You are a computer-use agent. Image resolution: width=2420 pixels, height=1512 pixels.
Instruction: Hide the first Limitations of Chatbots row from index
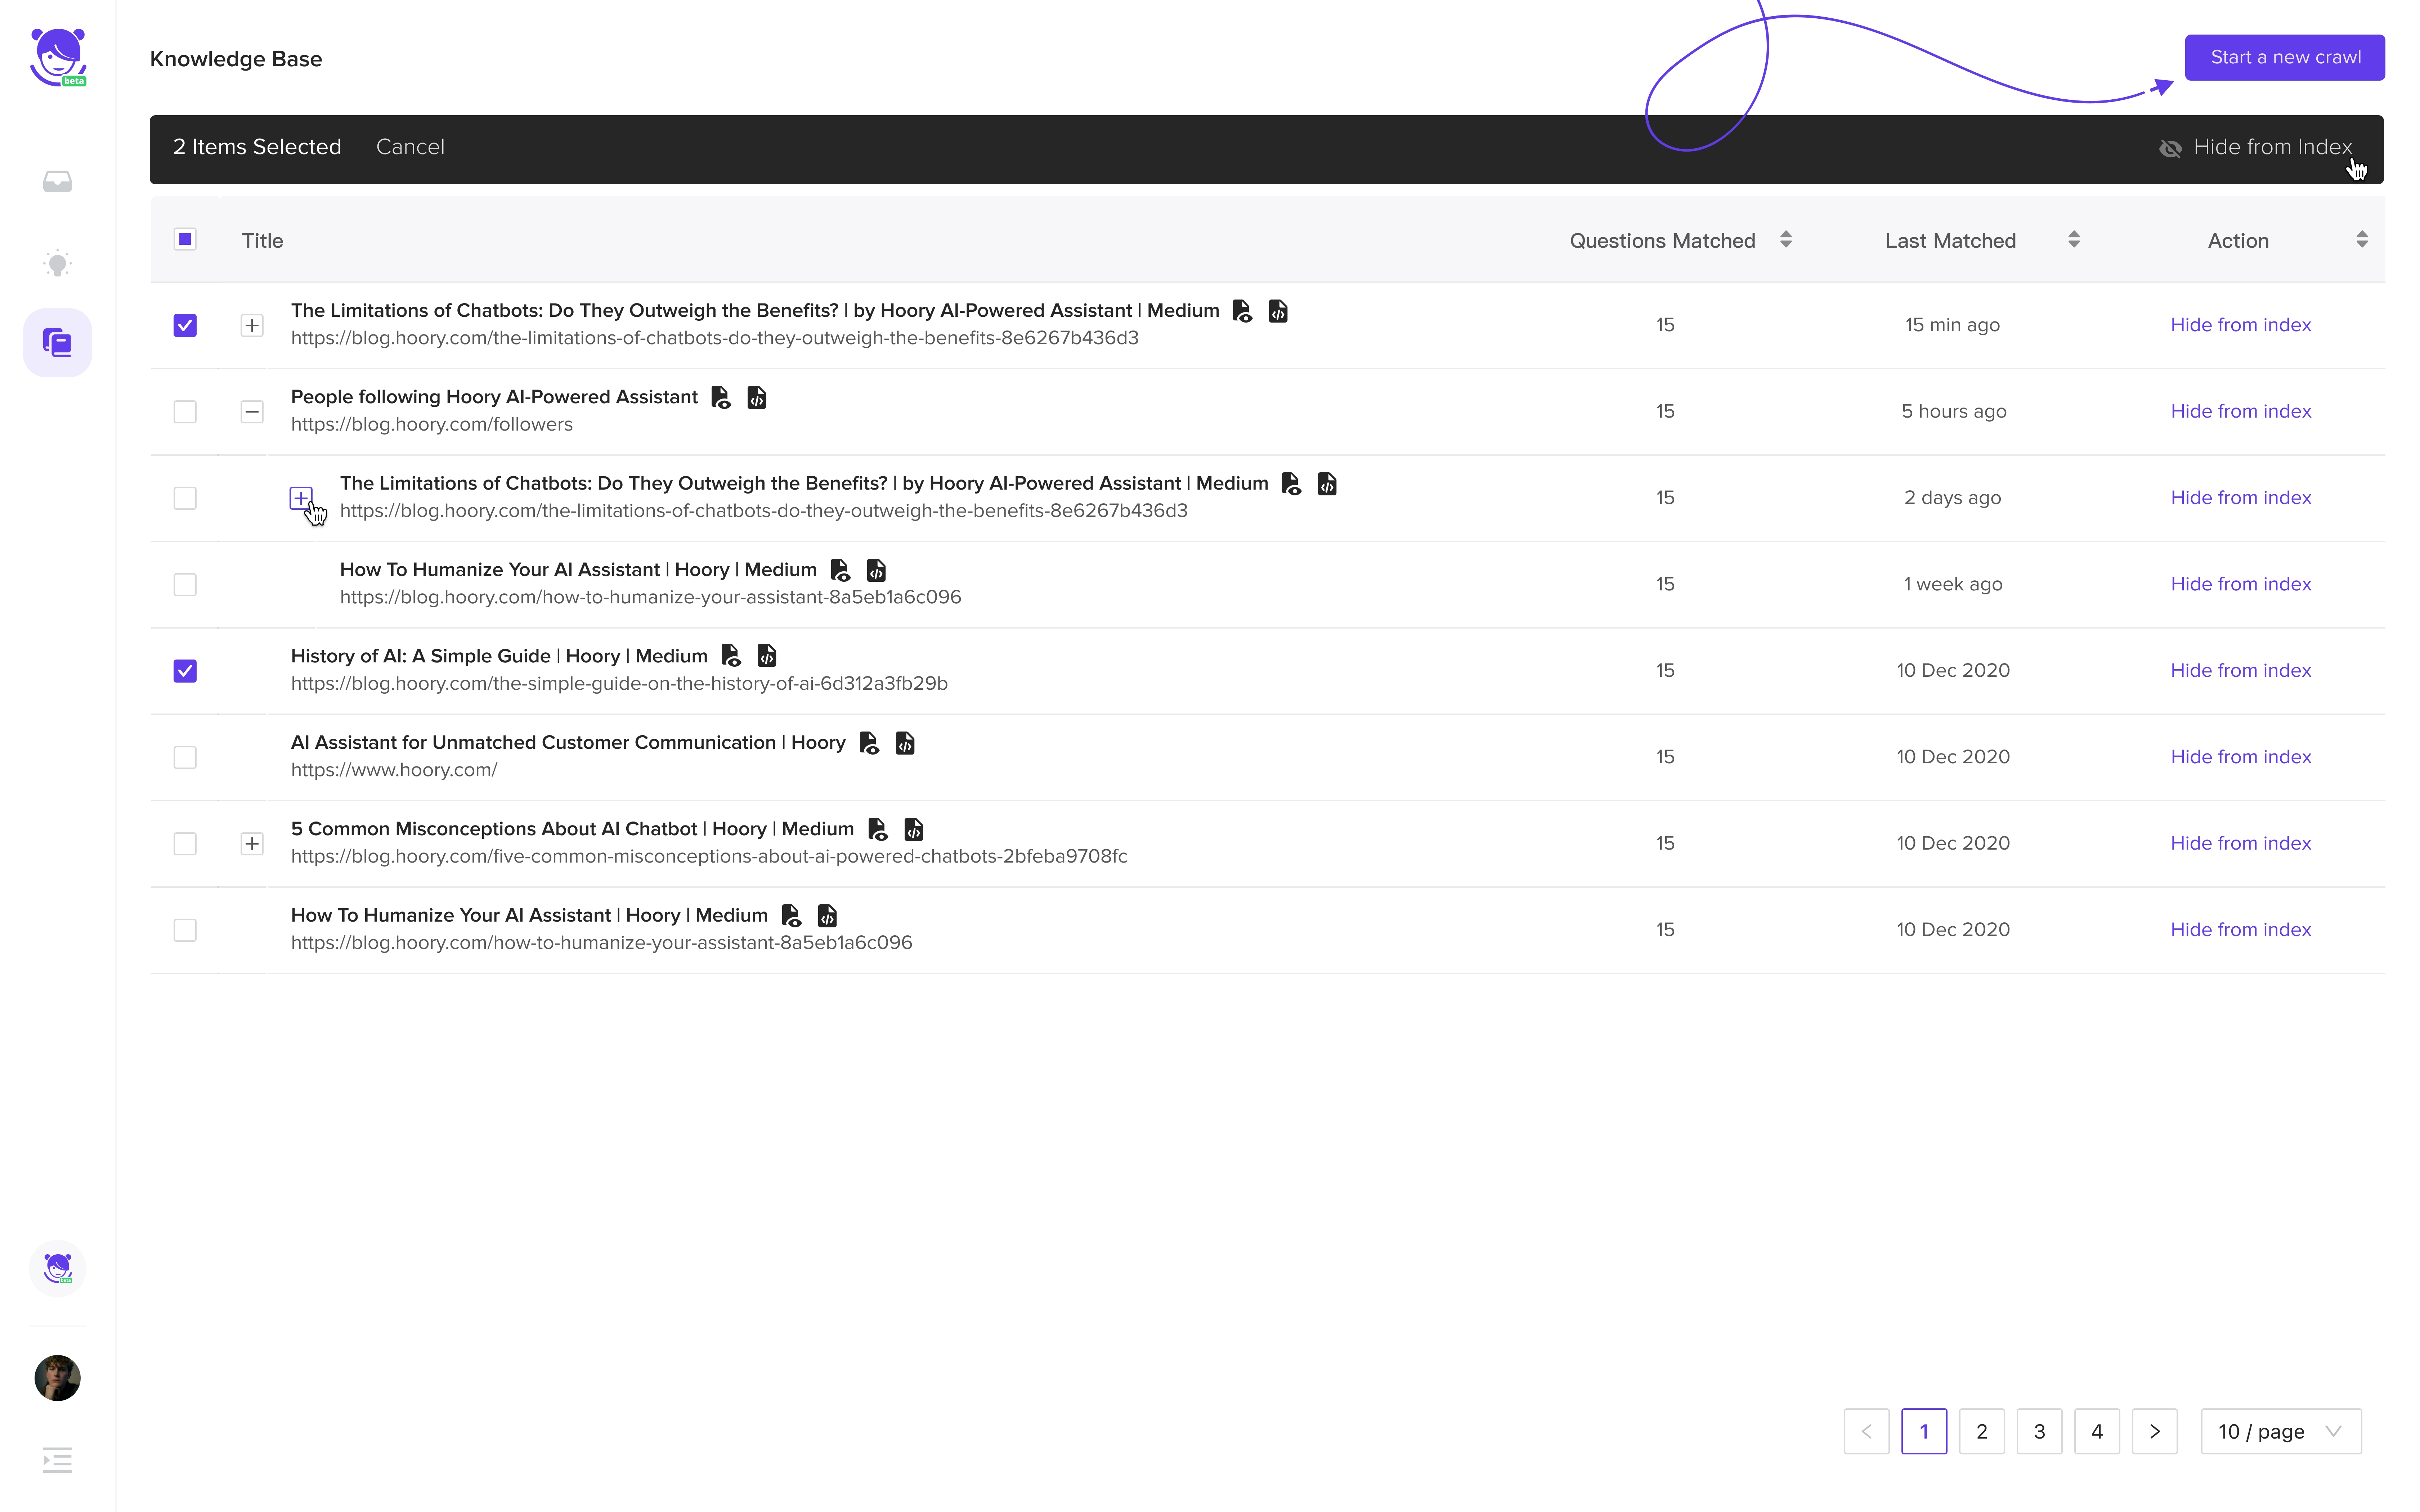2241,325
